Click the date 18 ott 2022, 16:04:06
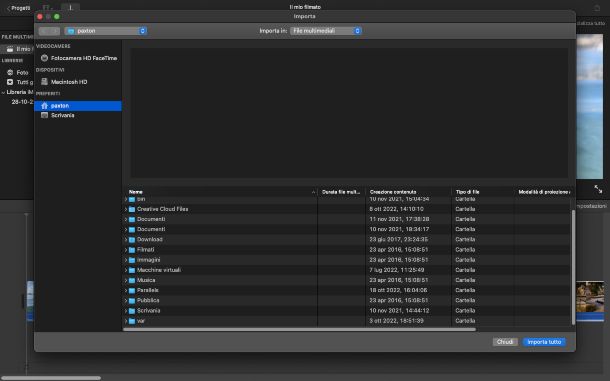 [x=398, y=290]
